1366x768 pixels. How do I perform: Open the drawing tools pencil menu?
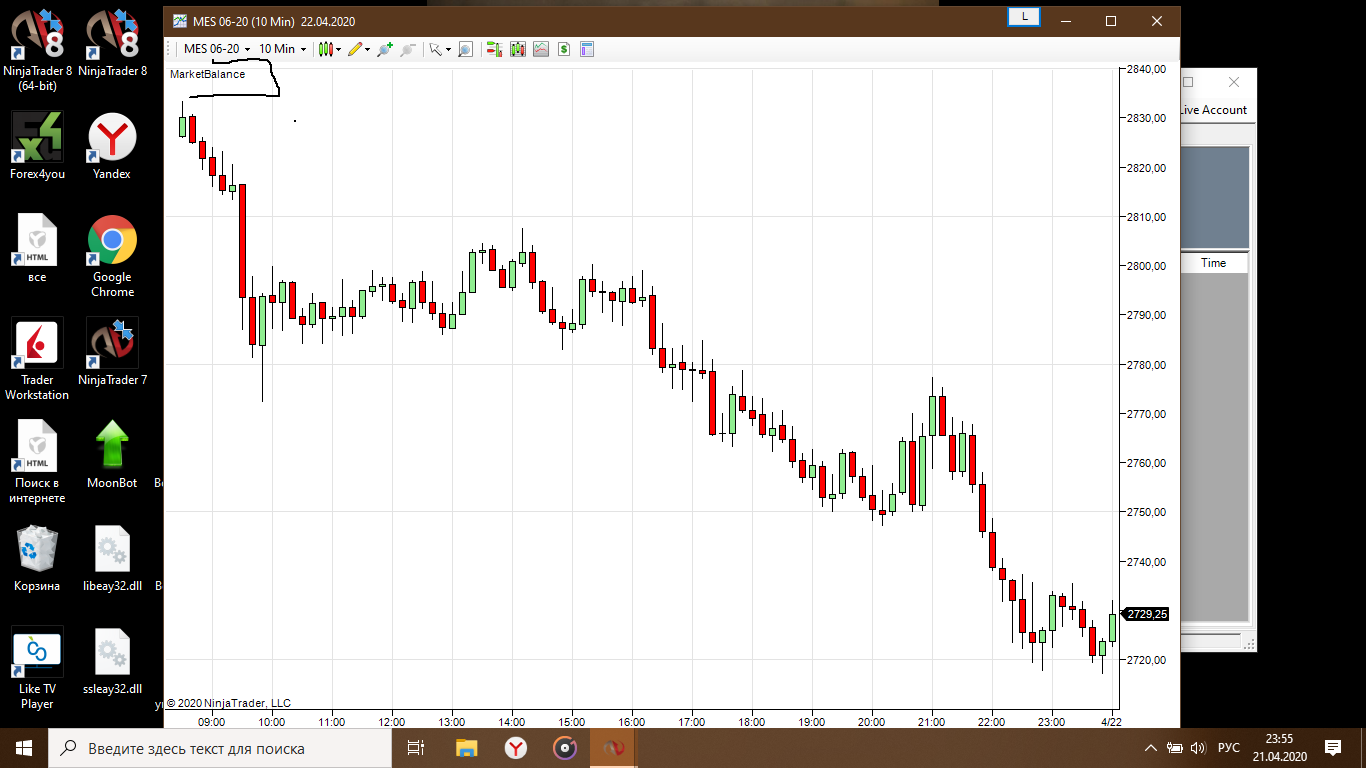tap(358, 49)
